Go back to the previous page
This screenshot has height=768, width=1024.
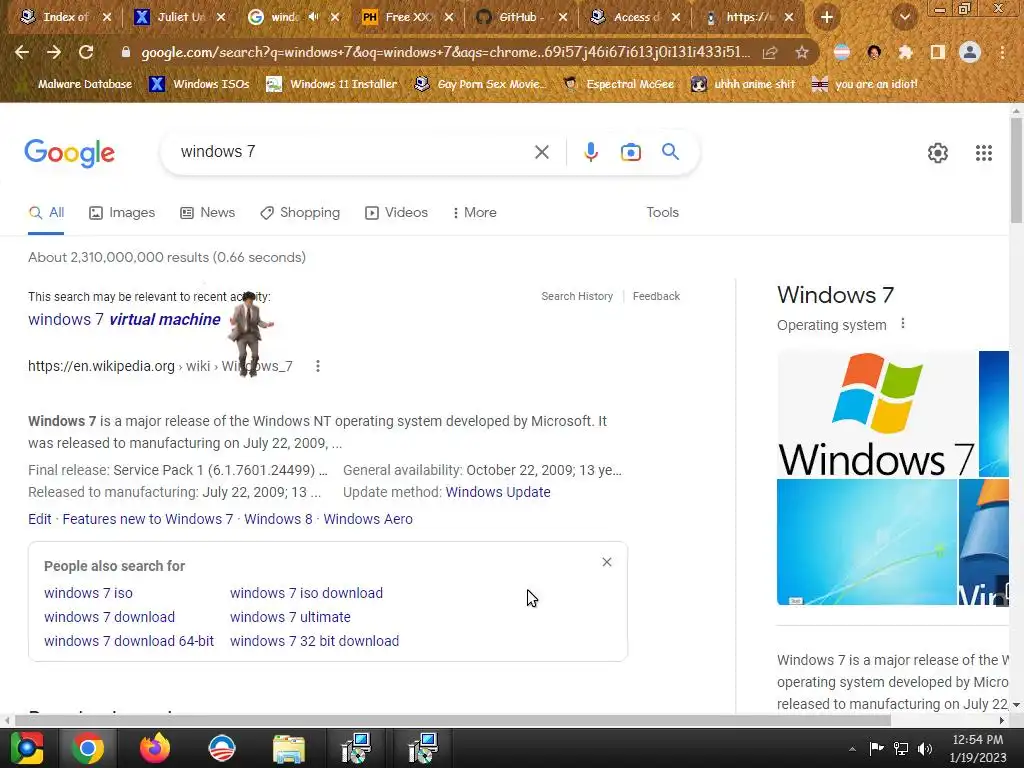click(x=22, y=52)
